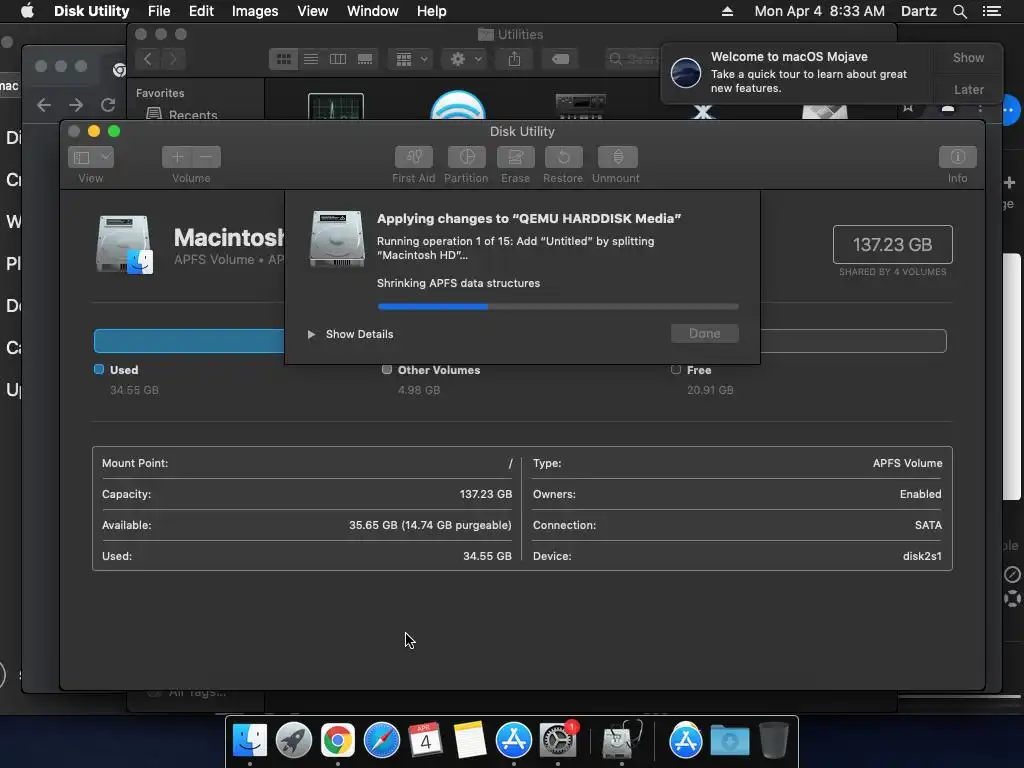Click the Partition toolbar icon
The image size is (1024, 768).
click(466, 157)
